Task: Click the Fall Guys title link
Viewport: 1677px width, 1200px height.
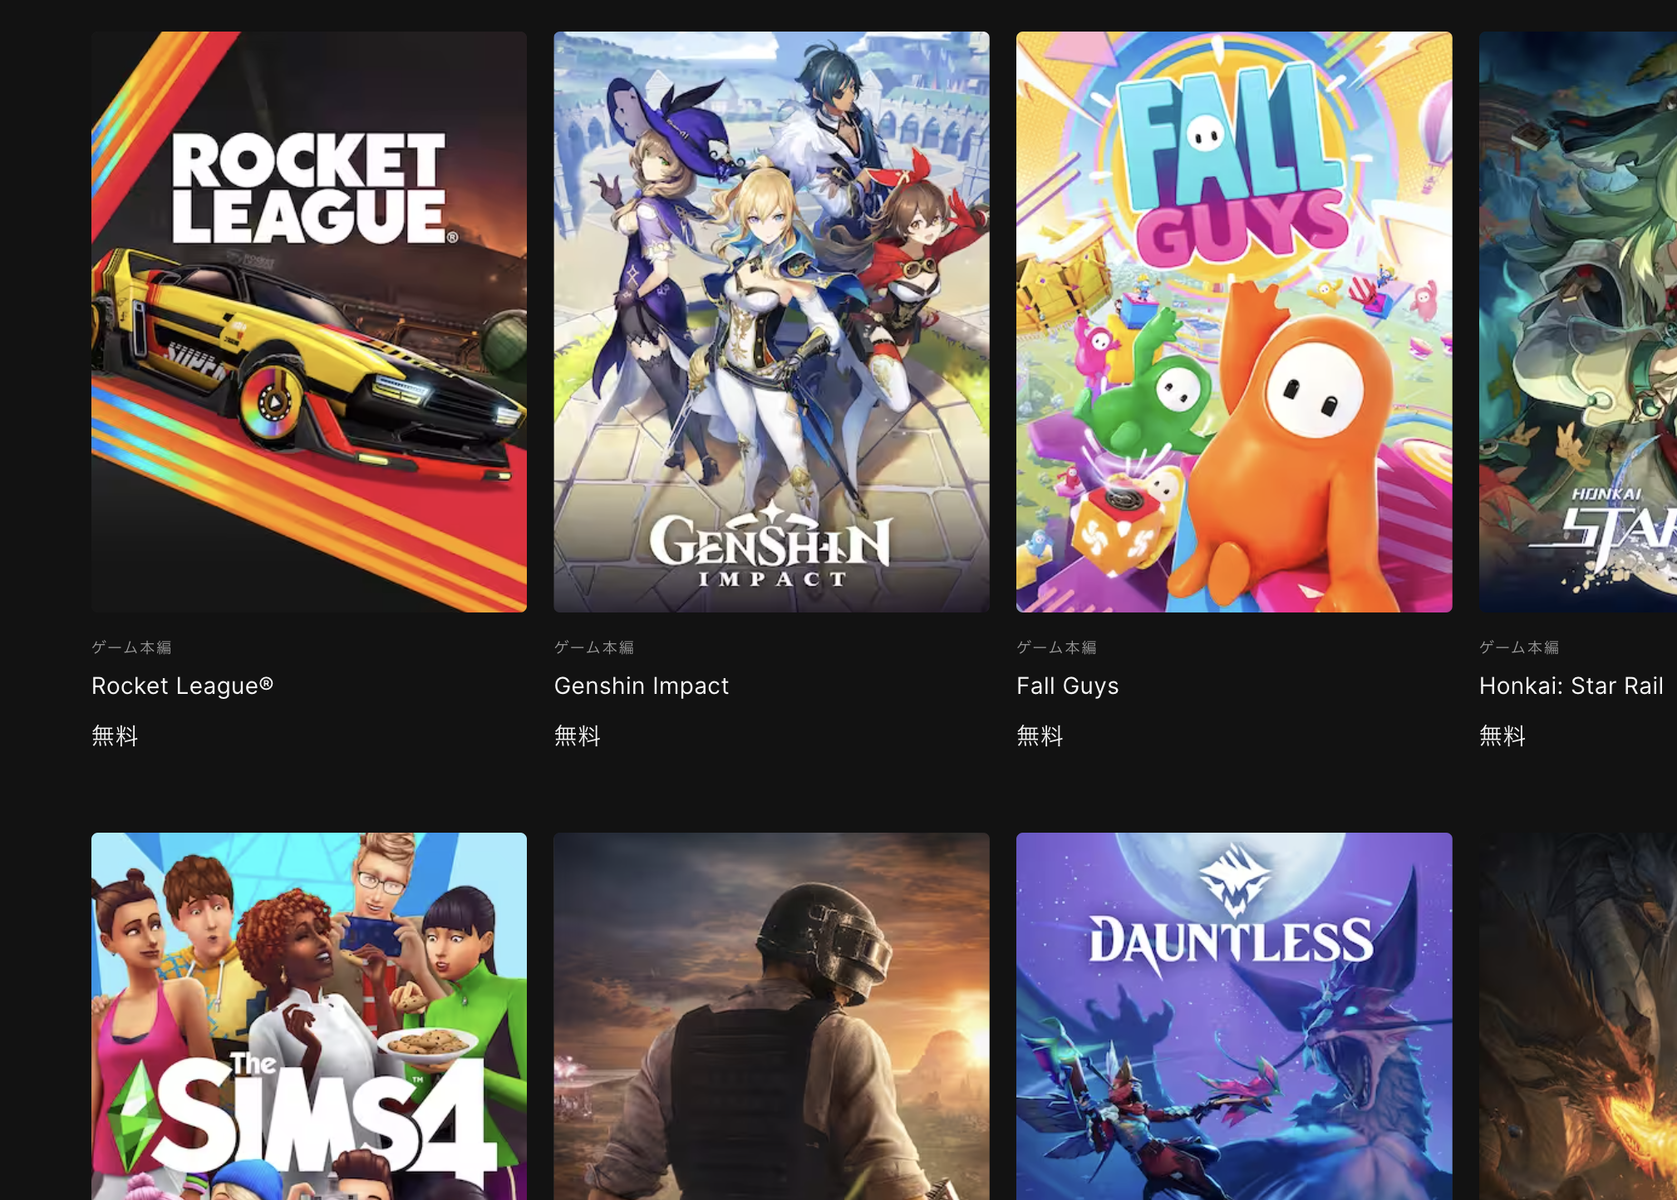Action: [1067, 686]
